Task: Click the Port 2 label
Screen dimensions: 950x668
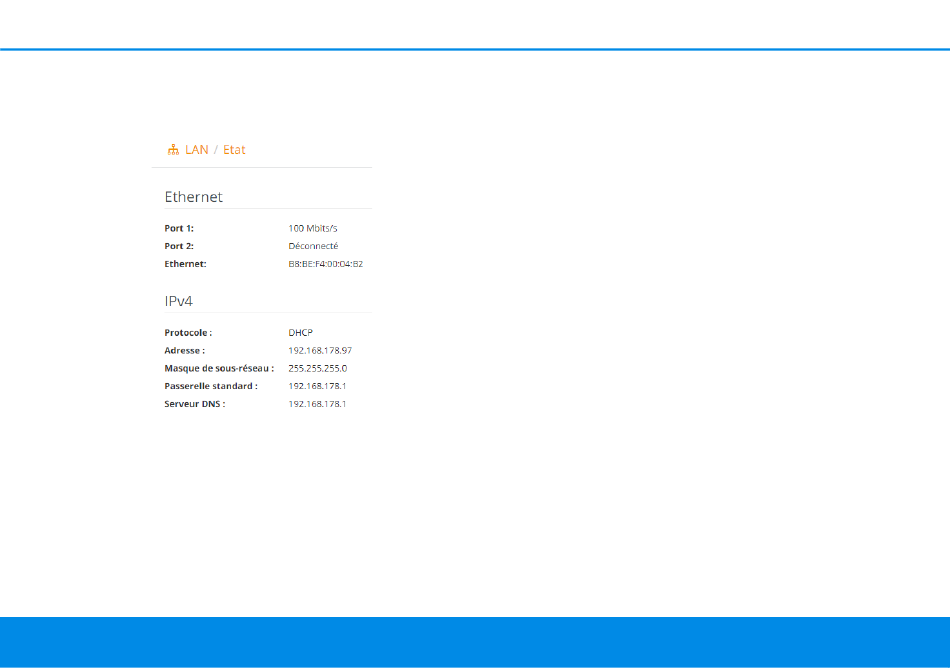Action: [179, 246]
